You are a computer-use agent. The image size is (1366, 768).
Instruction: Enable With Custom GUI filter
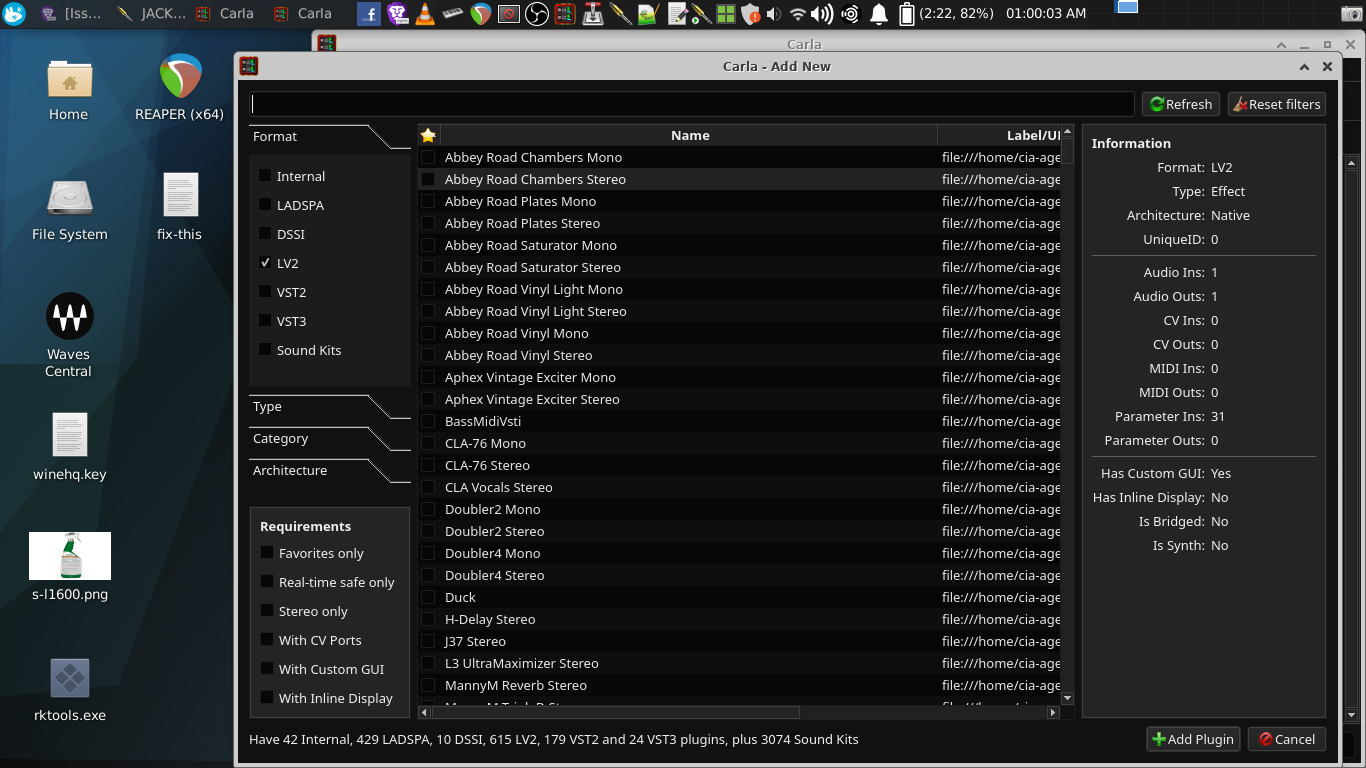tap(267, 669)
